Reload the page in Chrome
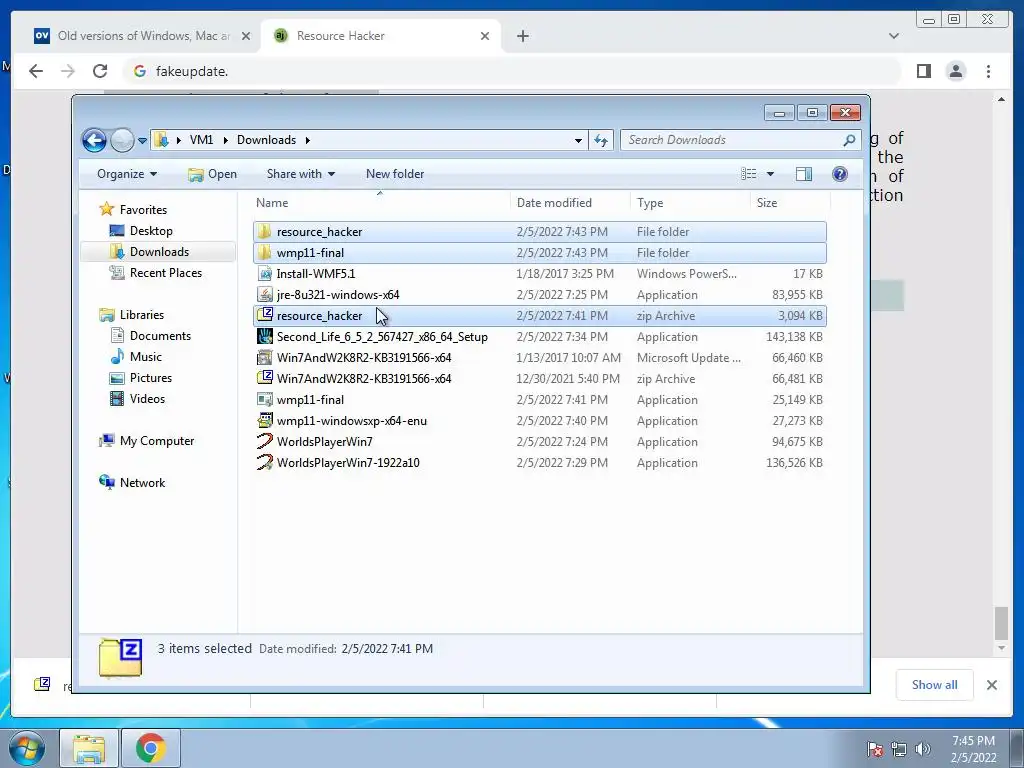Screen dimensions: 1024x768 point(100,71)
